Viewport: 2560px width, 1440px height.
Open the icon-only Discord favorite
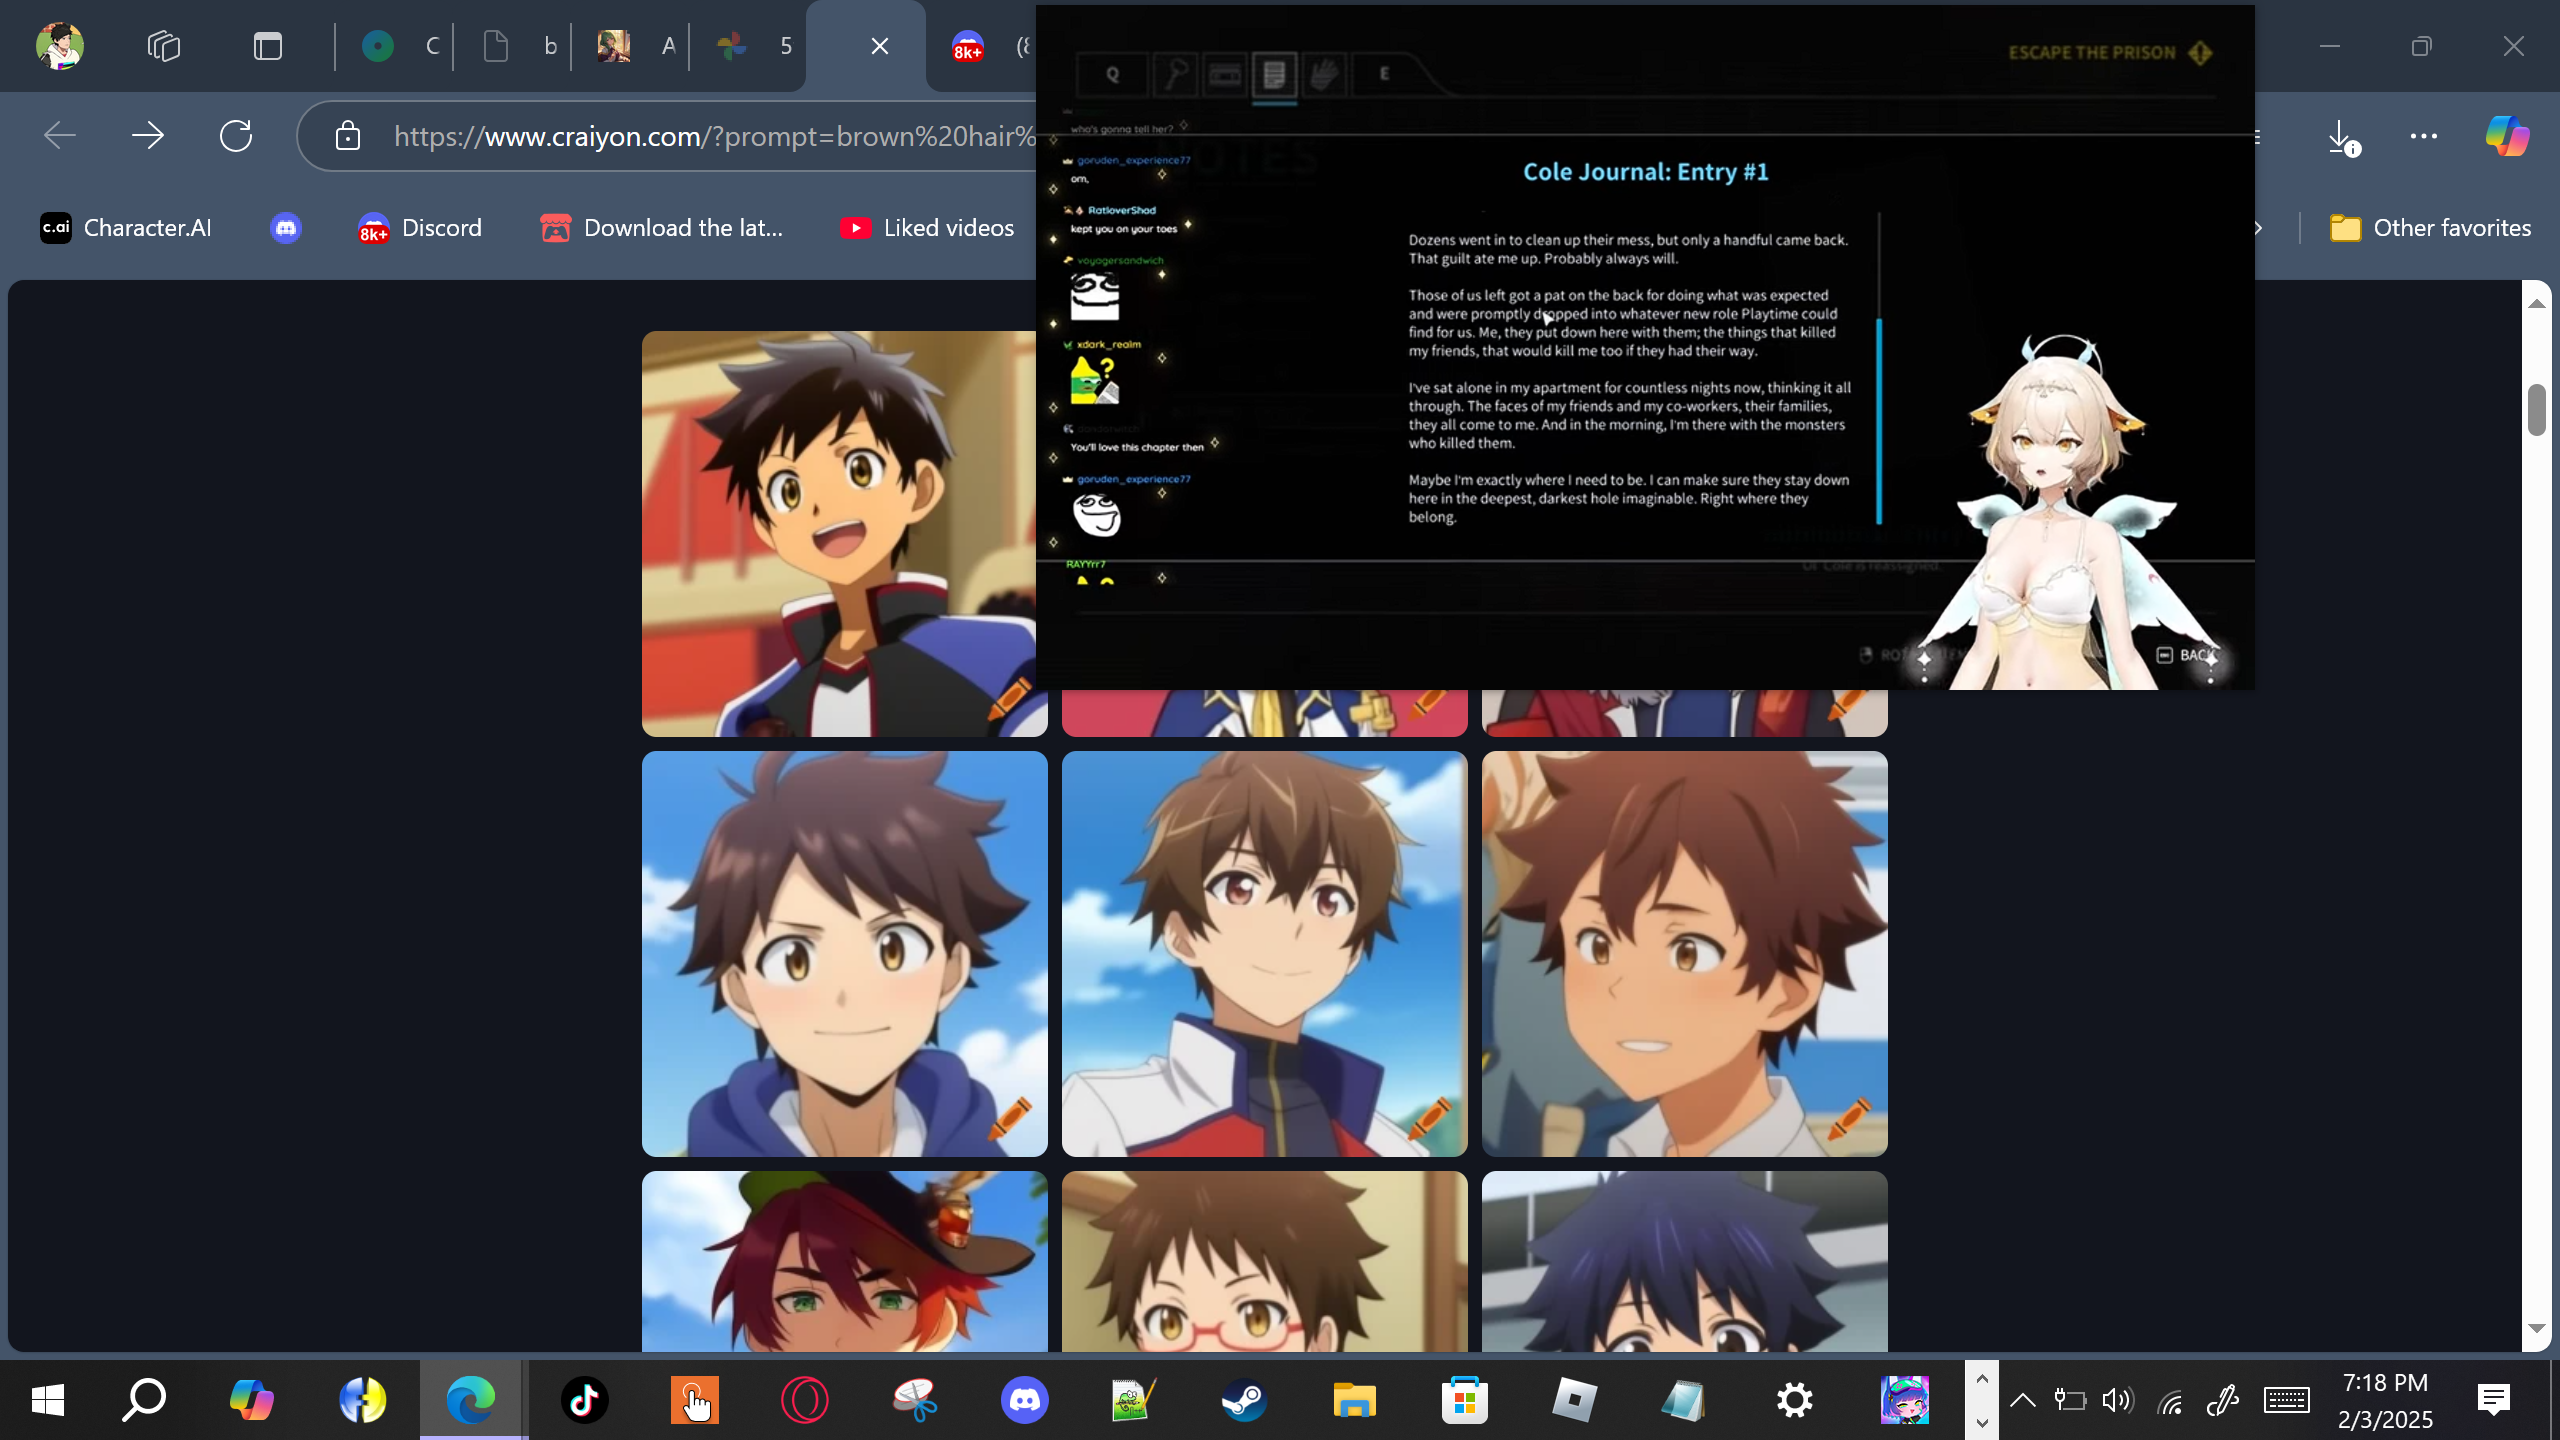point(286,228)
